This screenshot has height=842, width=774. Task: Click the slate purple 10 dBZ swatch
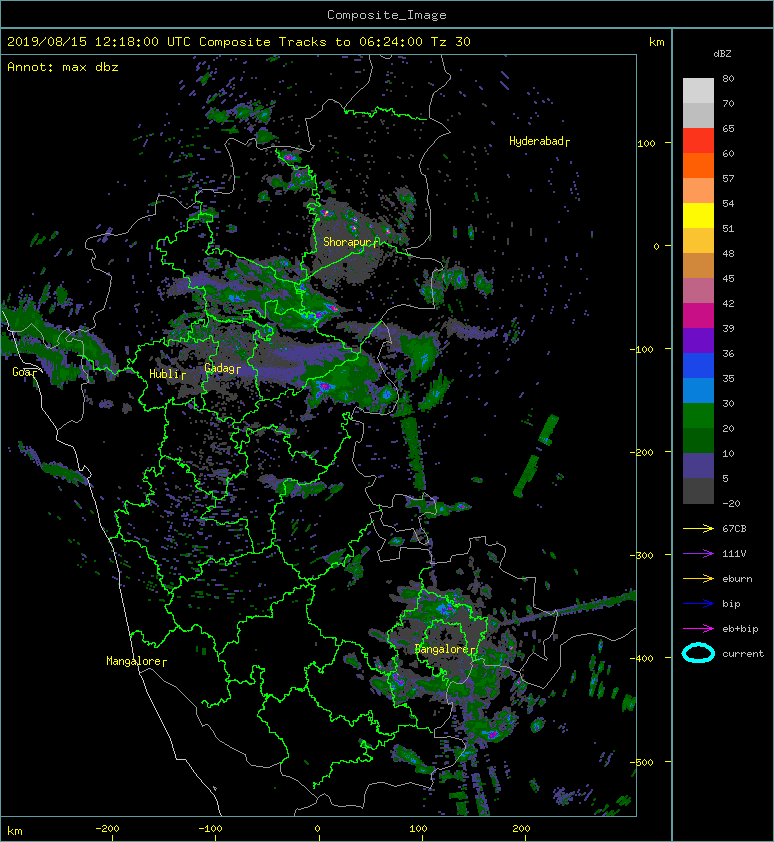[x=698, y=465]
